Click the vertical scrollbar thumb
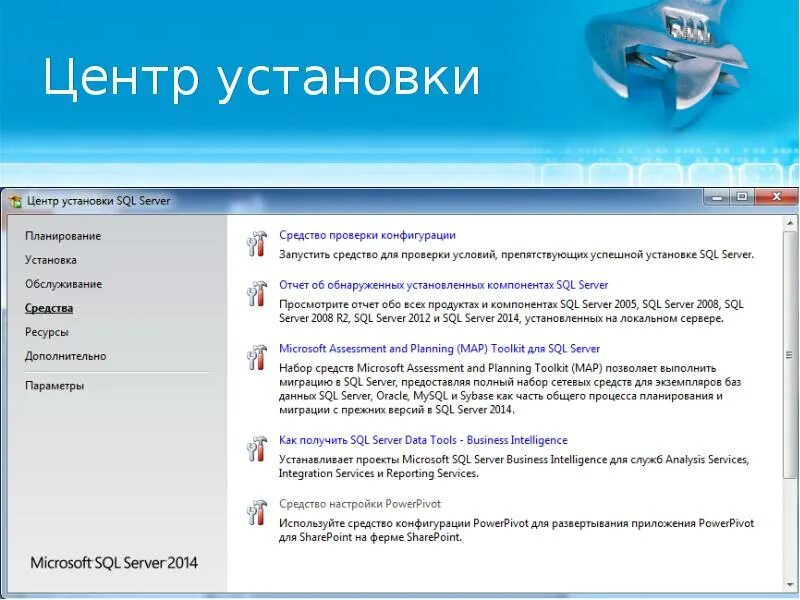This screenshot has height=600, width=800. tap(790, 354)
